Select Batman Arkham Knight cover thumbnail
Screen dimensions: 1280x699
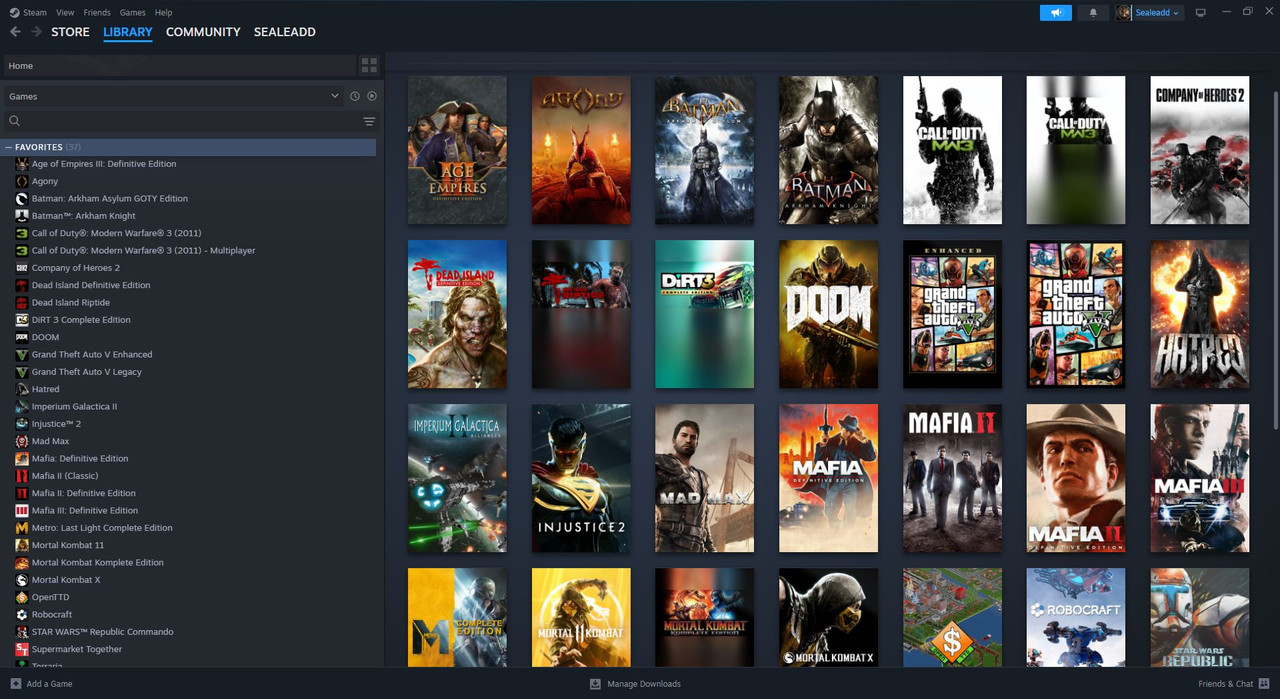[828, 150]
